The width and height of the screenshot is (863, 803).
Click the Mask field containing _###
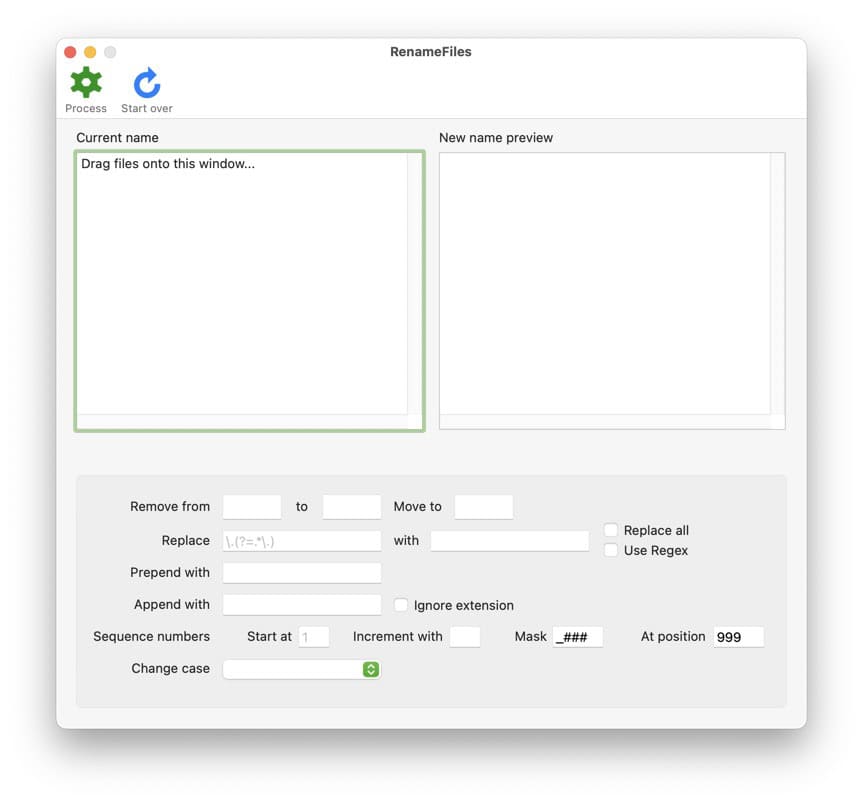[578, 637]
